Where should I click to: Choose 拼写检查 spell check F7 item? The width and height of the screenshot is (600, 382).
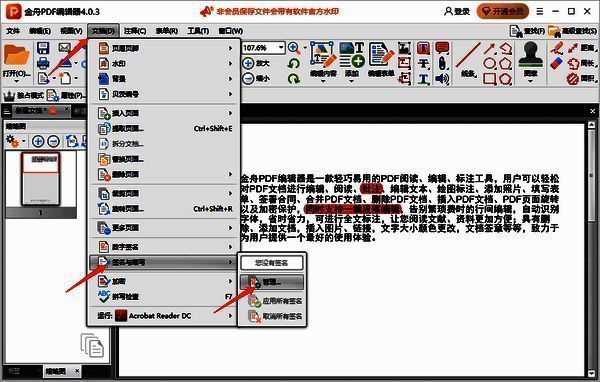pyautogui.click(x=165, y=297)
